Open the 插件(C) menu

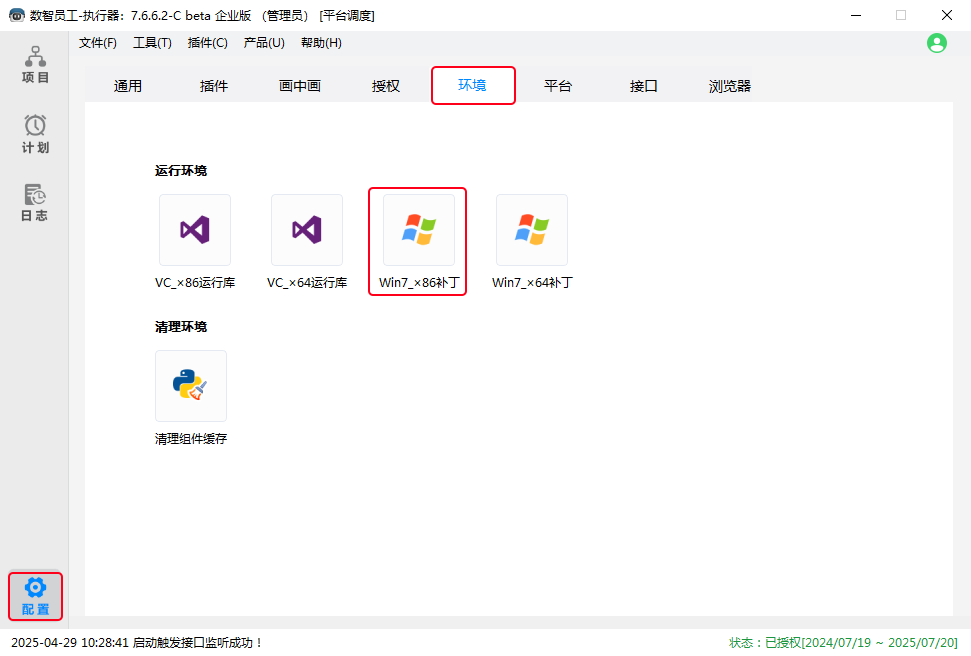tap(208, 43)
